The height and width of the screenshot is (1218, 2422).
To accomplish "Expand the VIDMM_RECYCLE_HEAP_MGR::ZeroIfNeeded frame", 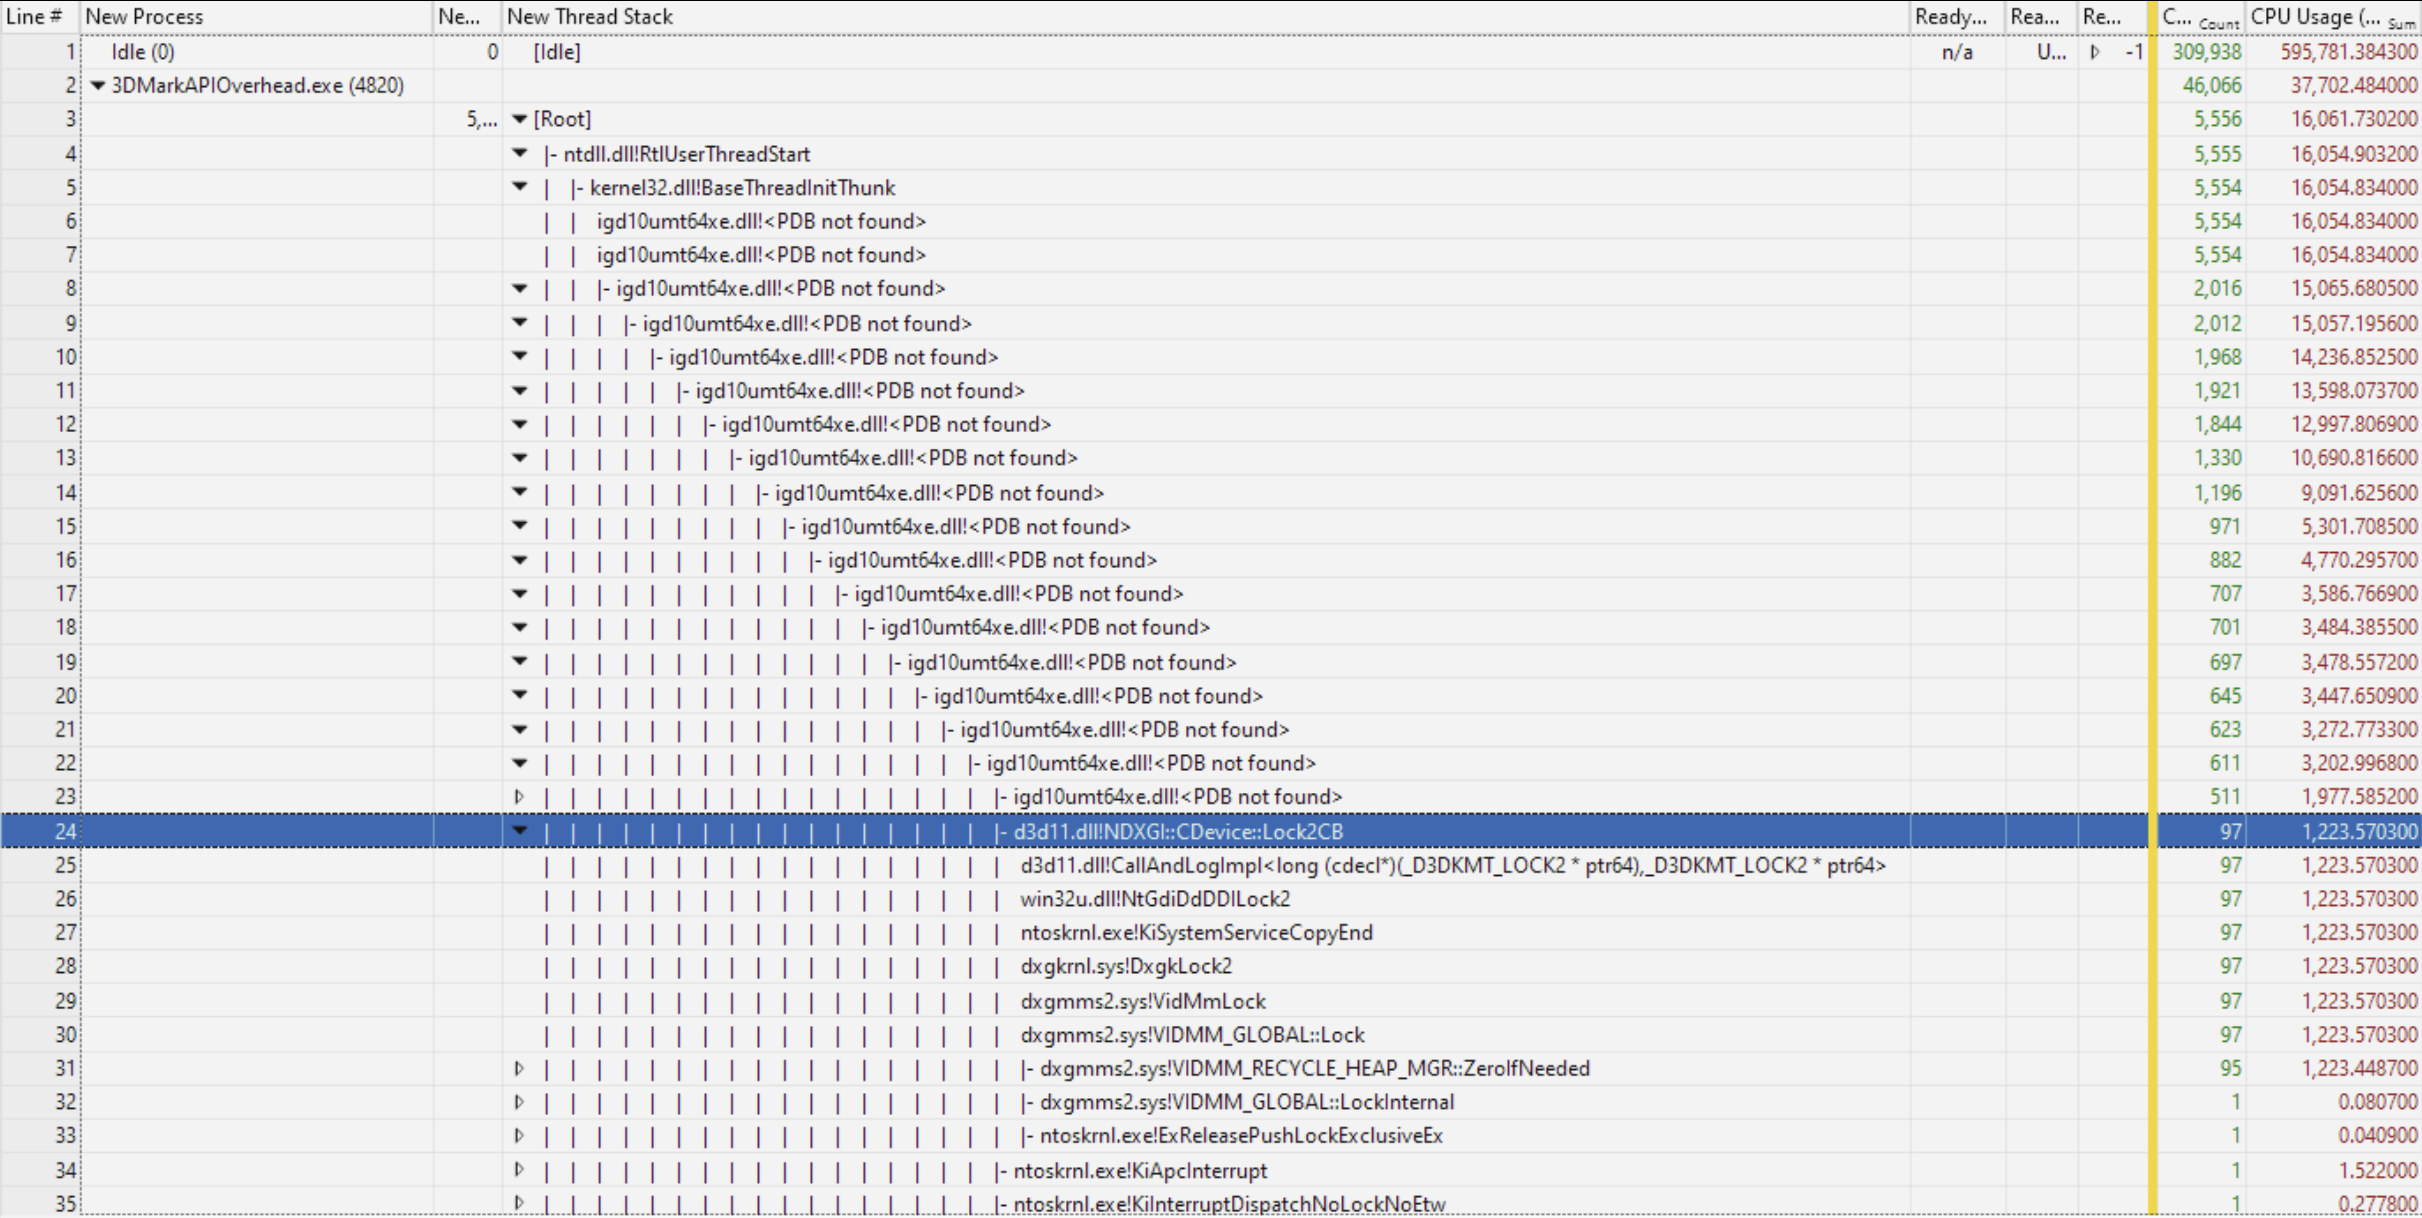I will pos(519,1068).
